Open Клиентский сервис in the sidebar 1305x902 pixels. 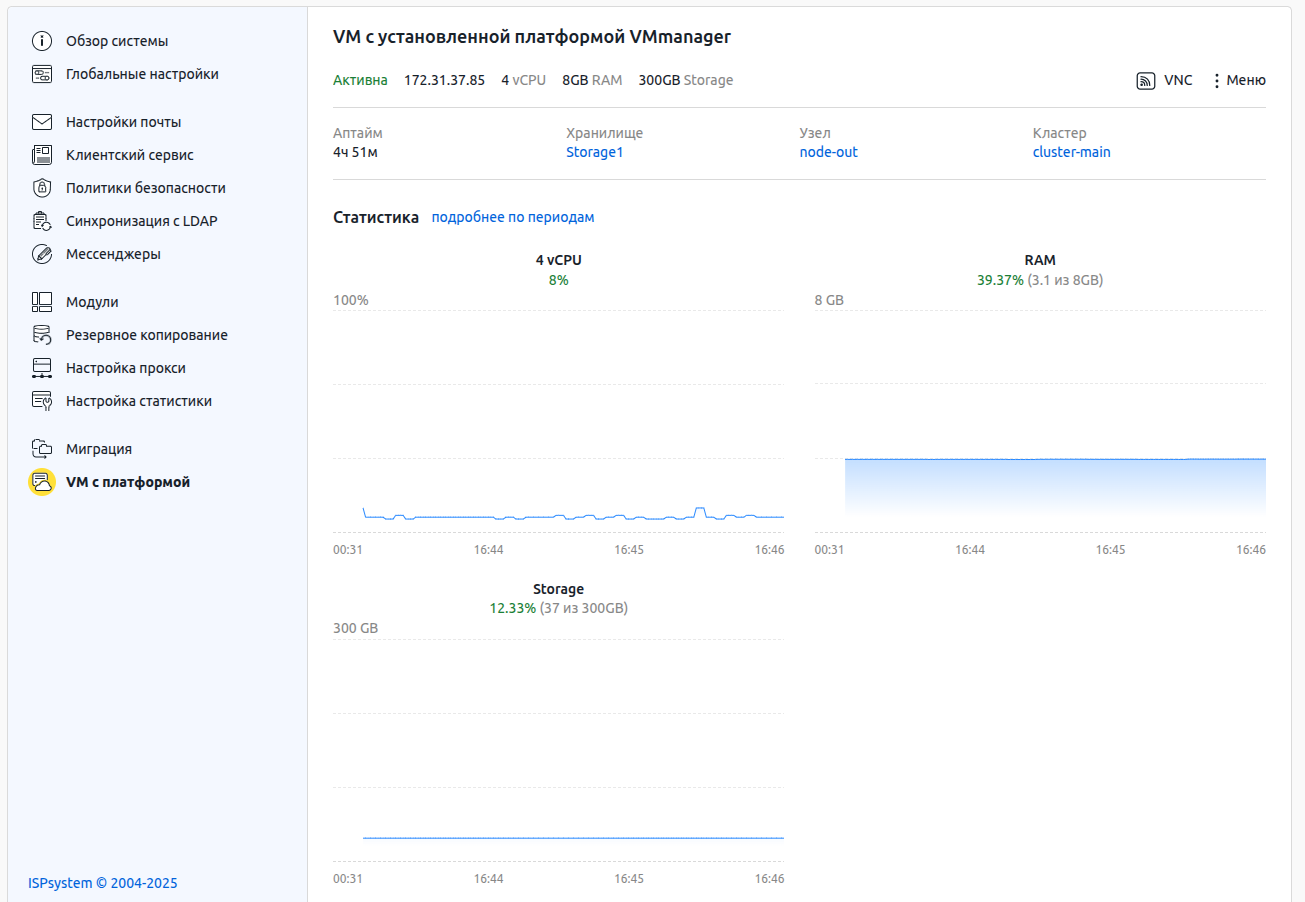[x=129, y=155]
